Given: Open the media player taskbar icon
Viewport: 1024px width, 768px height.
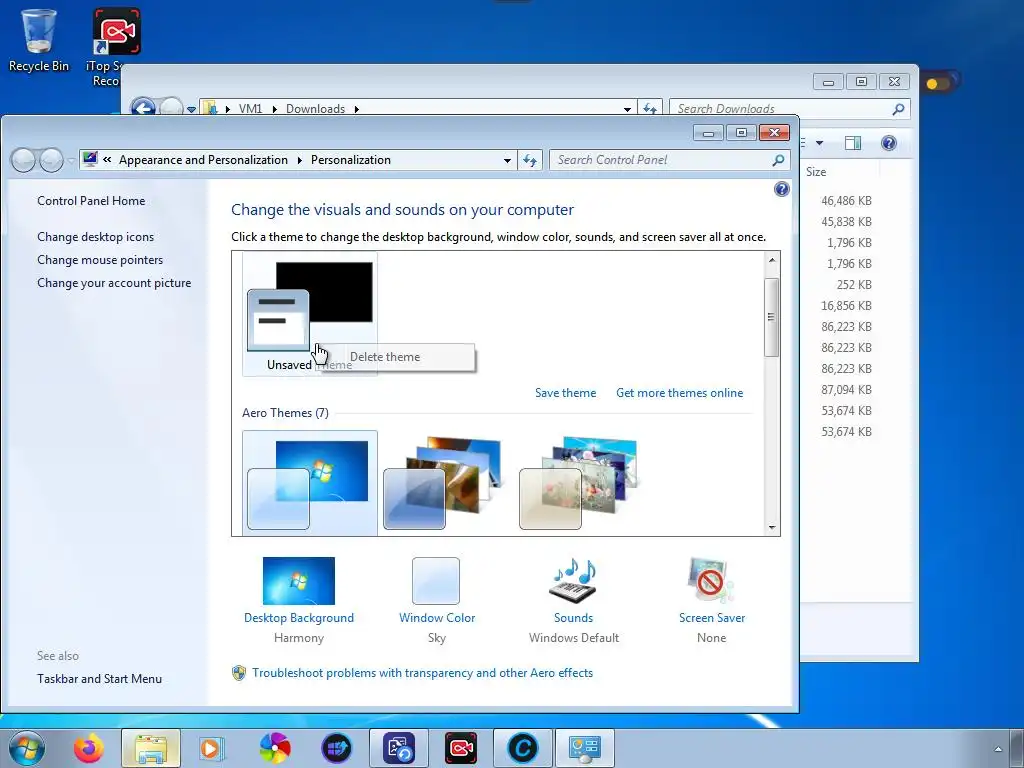Looking at the screenshot, I should [211, 748].
